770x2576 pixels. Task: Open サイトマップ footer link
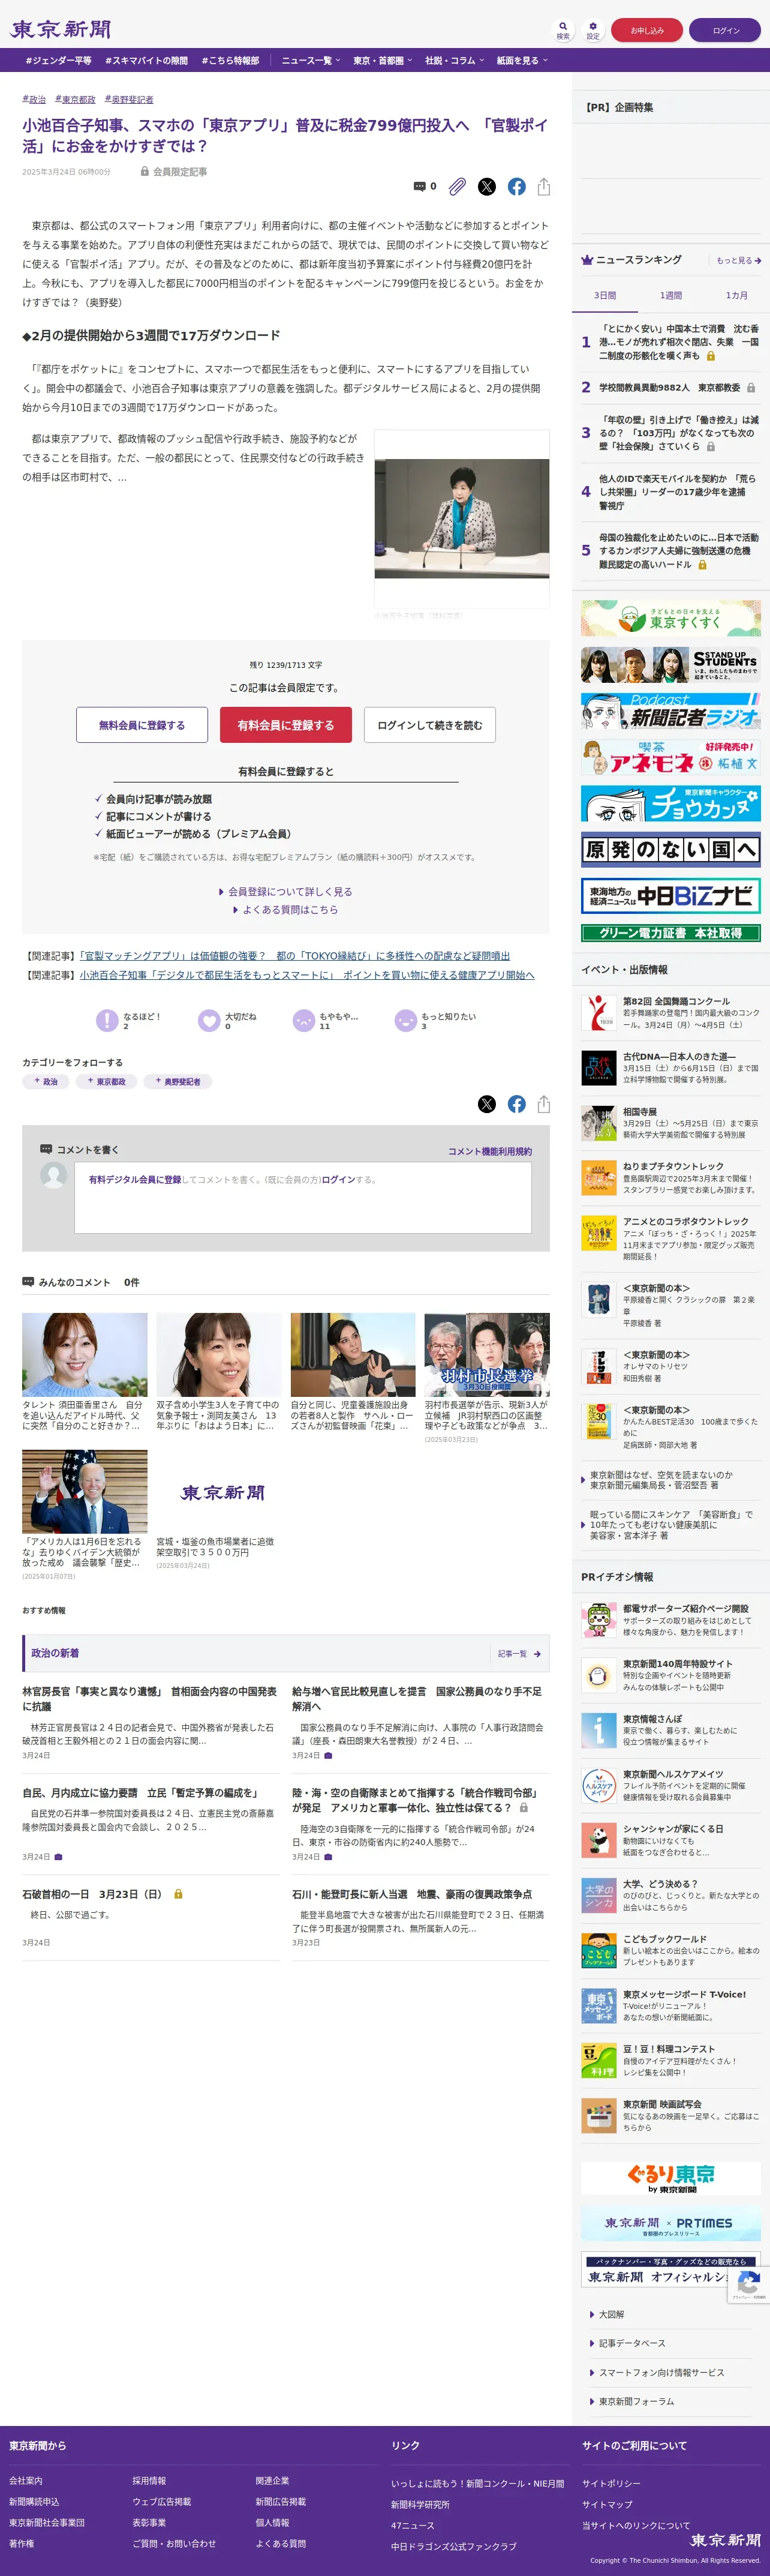coord(607,2504)
